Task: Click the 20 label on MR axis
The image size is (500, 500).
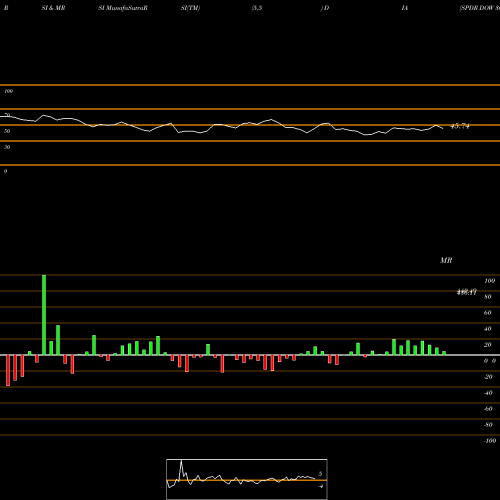Action: (488, 345)
